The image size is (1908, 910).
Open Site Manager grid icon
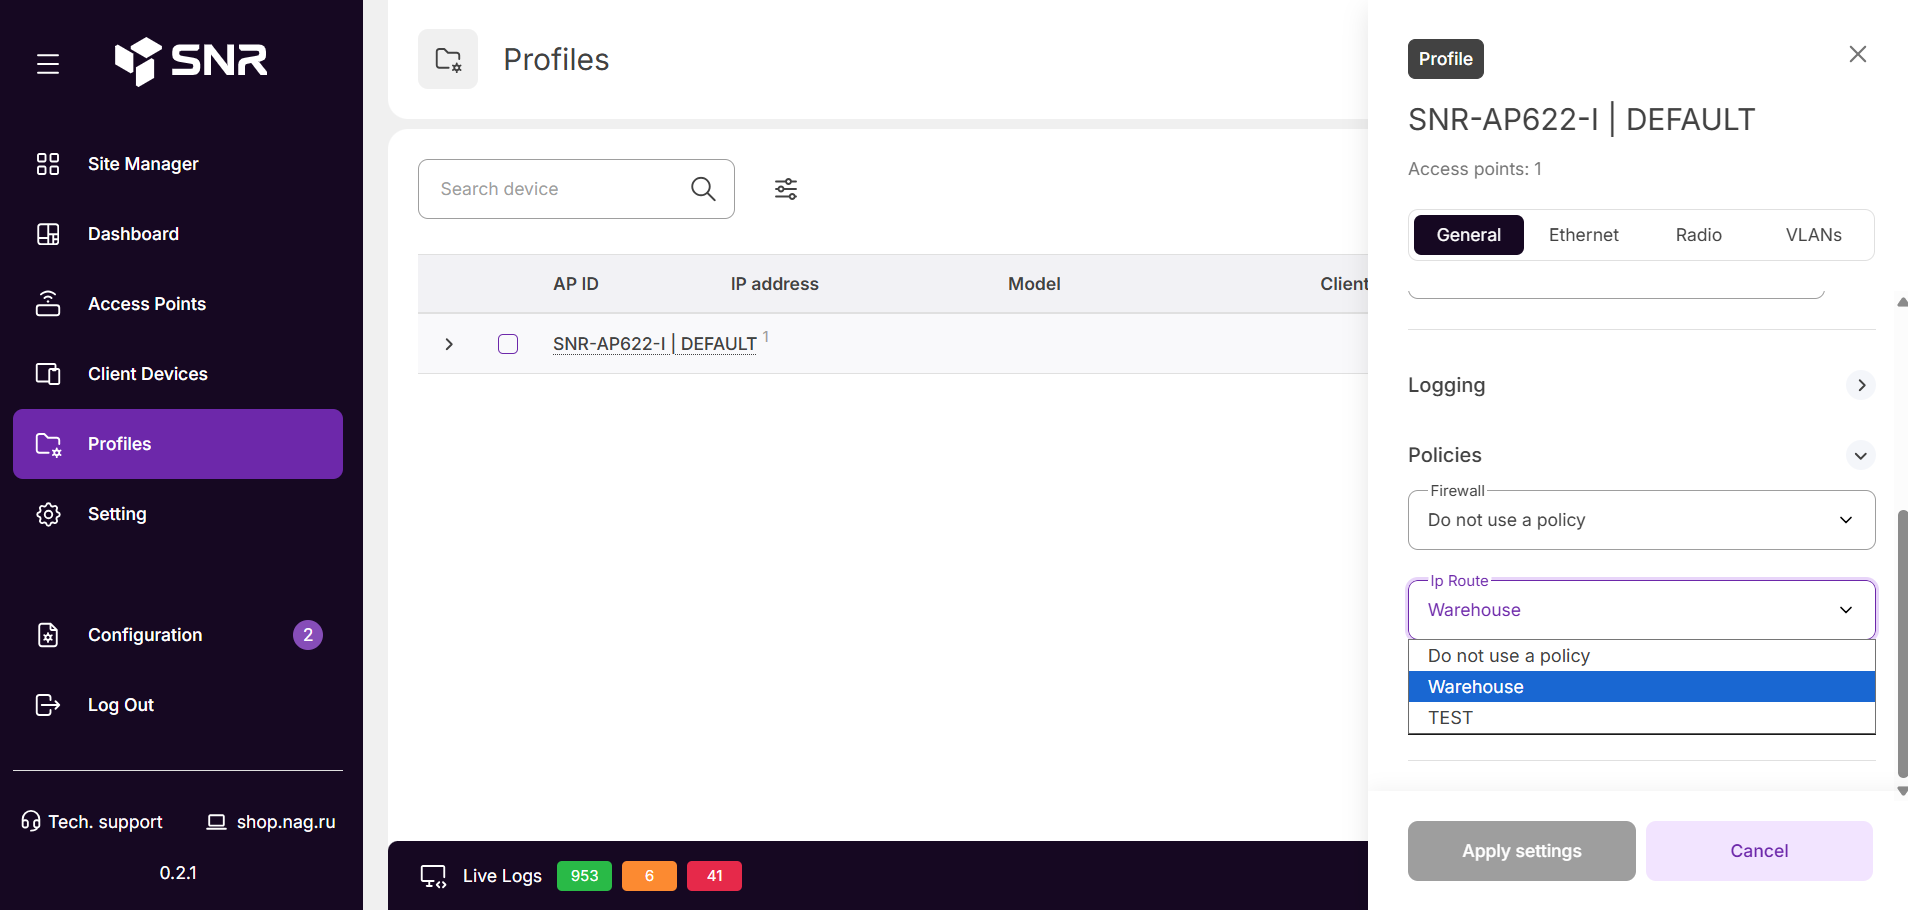(x=48, y=164)
